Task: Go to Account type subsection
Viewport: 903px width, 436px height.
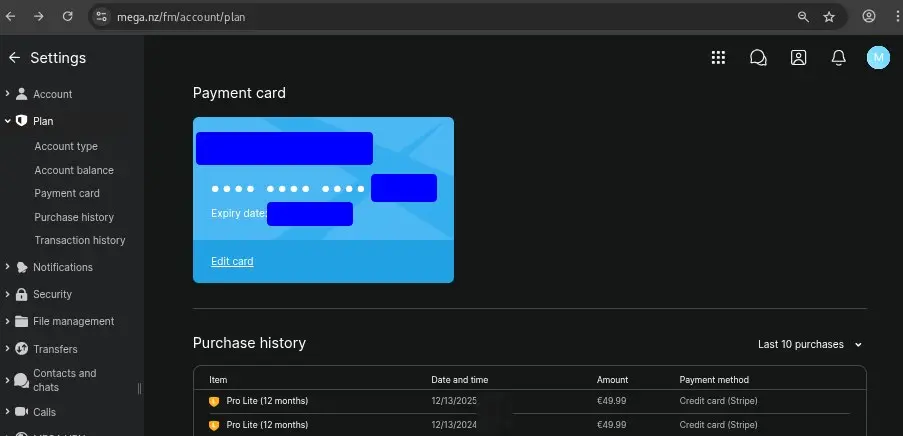Action: (x=66, y=146)
